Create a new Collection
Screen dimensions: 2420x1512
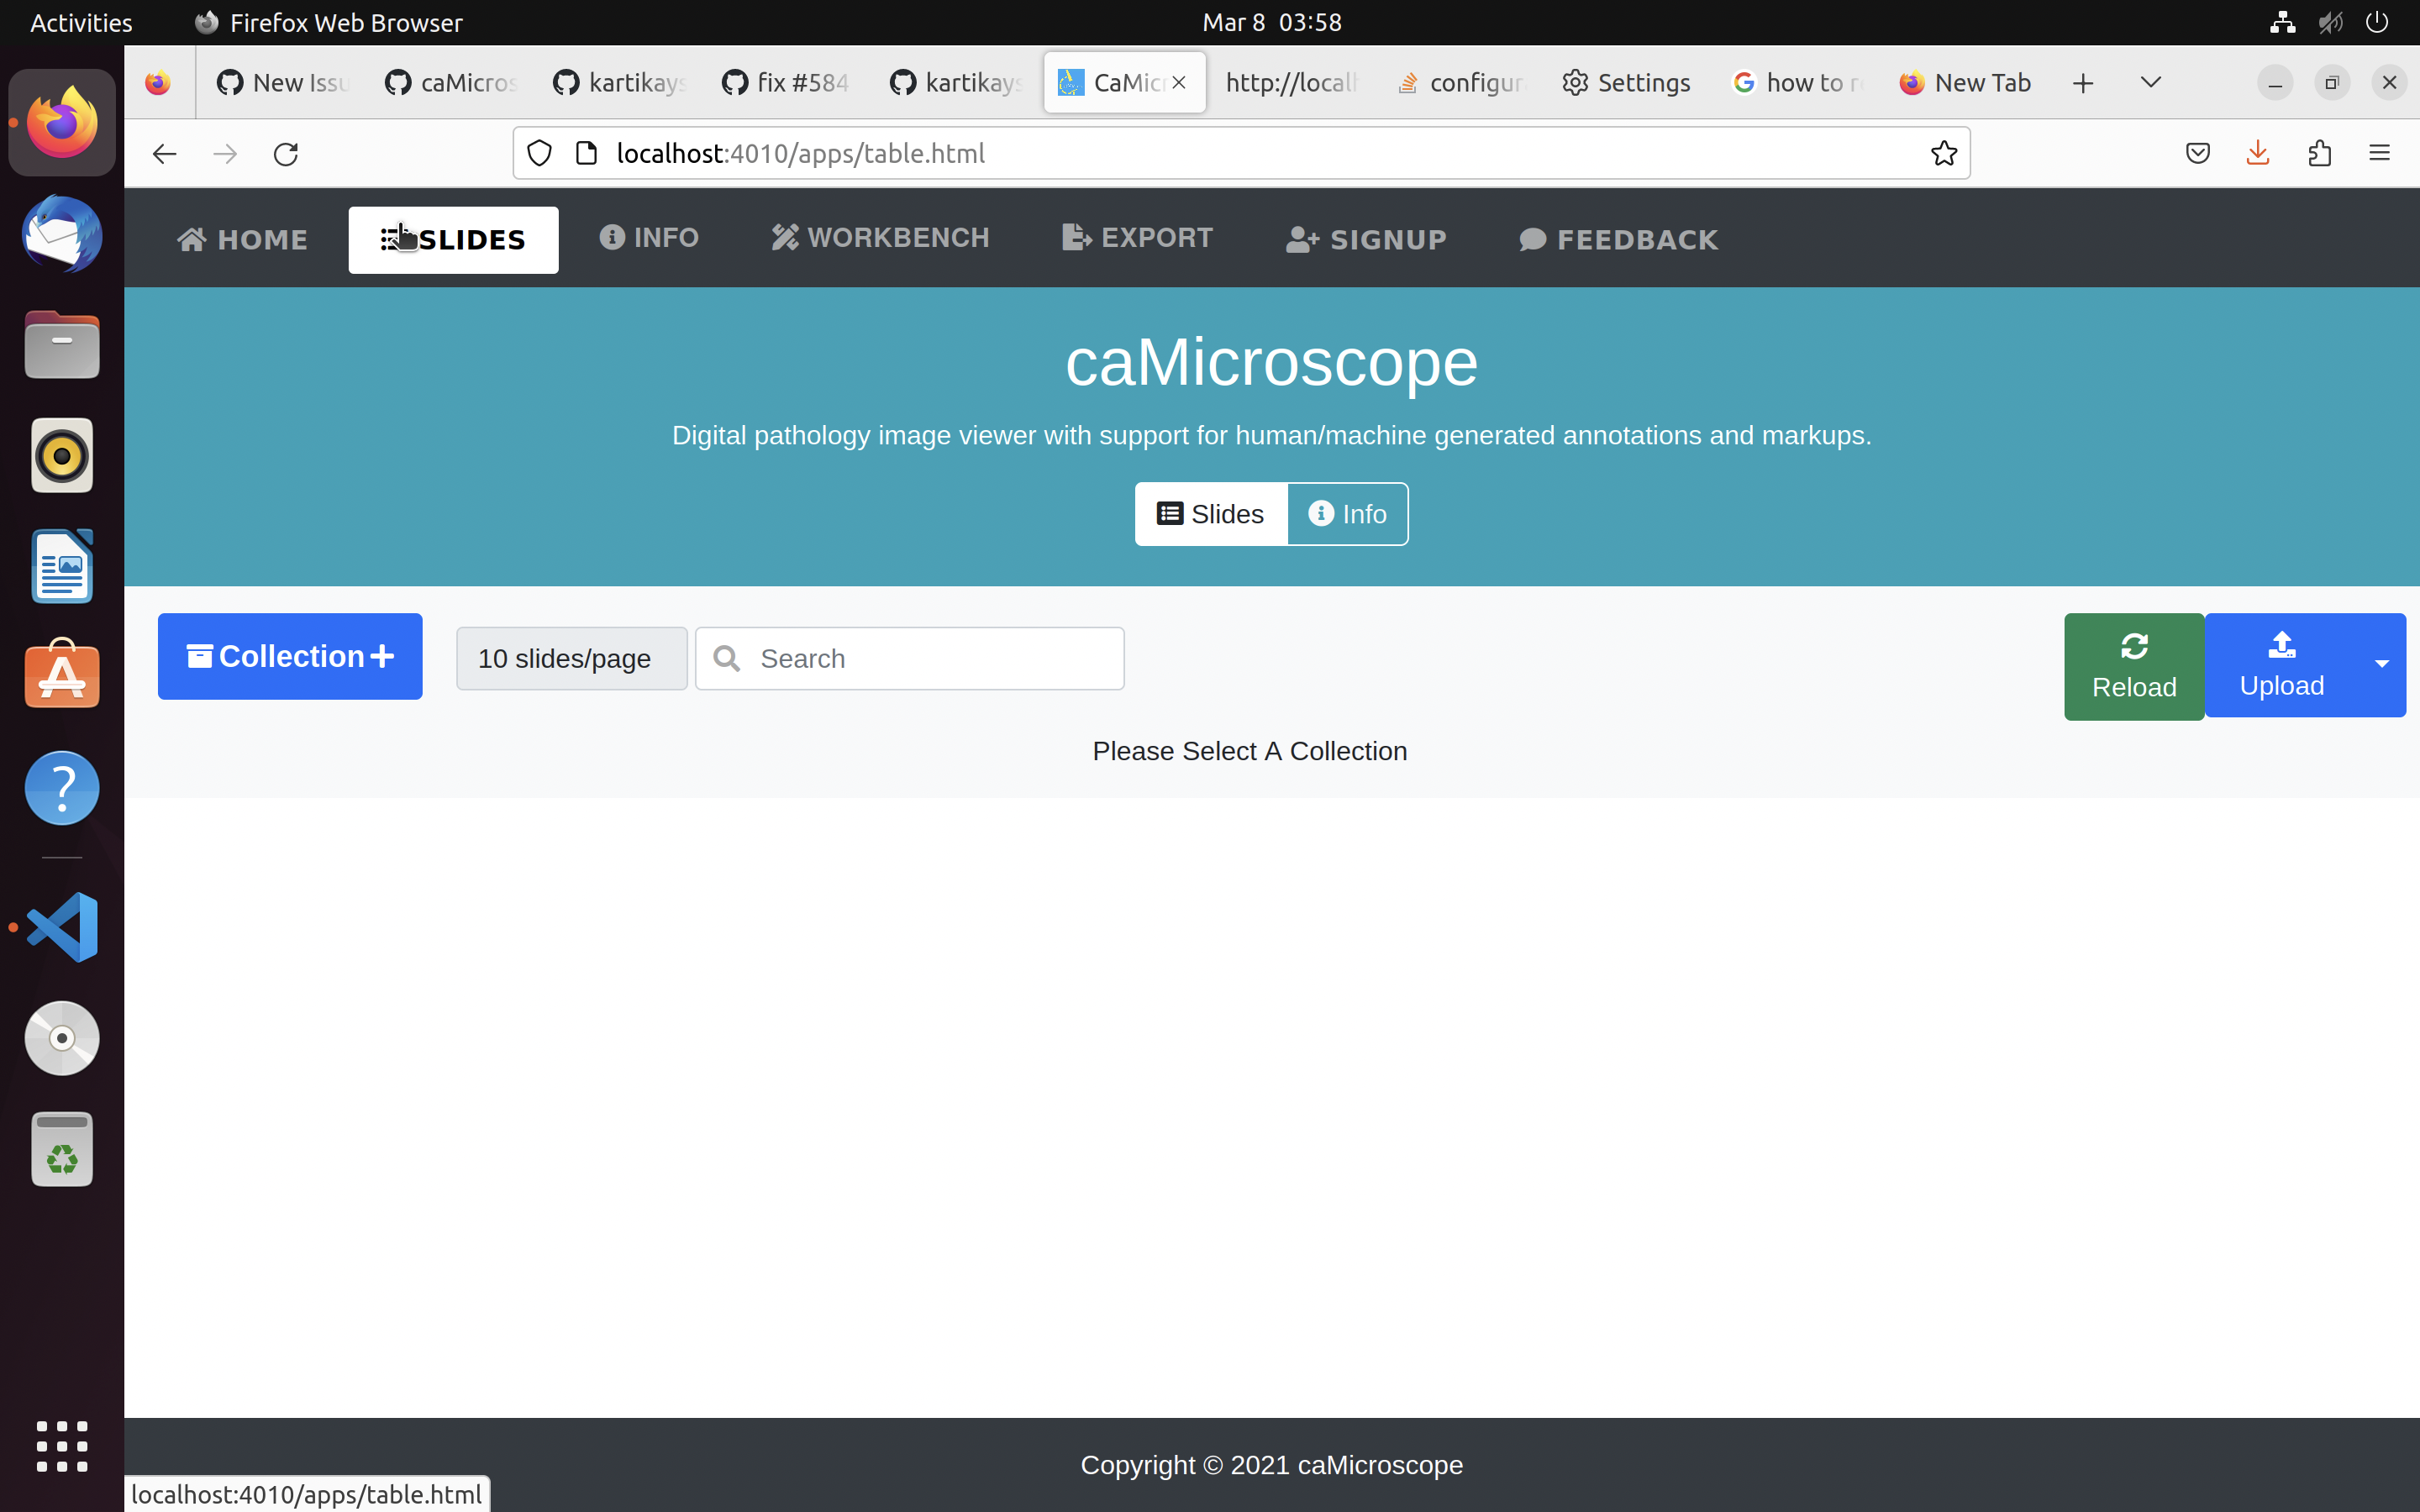(289, 656)
